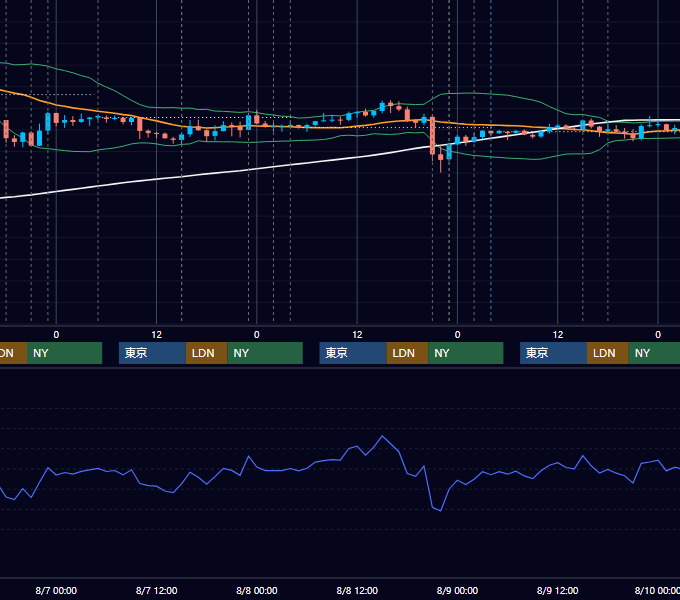Select the LDN block left of 8/9 00:00
The height and width of the screenshot is (600, 680).
(x=407, y=353)
